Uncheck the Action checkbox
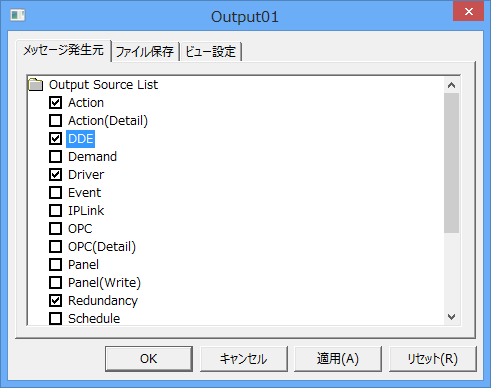 (55, 103)
